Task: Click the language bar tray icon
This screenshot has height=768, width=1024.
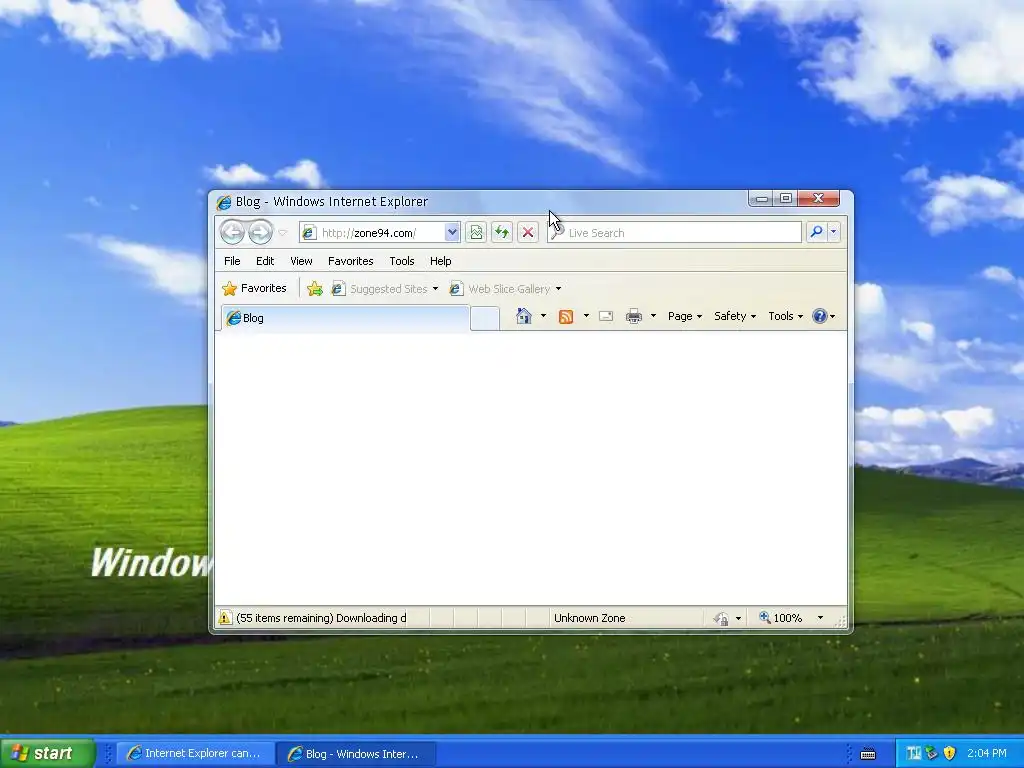Action: coord(913,754)
